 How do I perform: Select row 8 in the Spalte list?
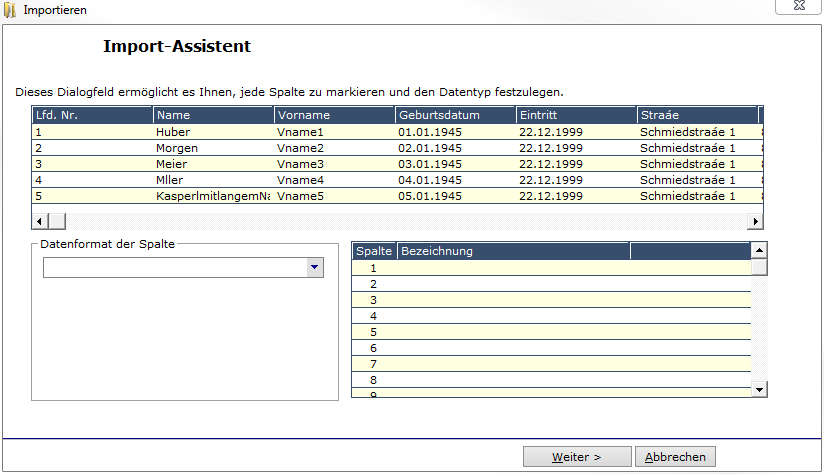(551, 380)
